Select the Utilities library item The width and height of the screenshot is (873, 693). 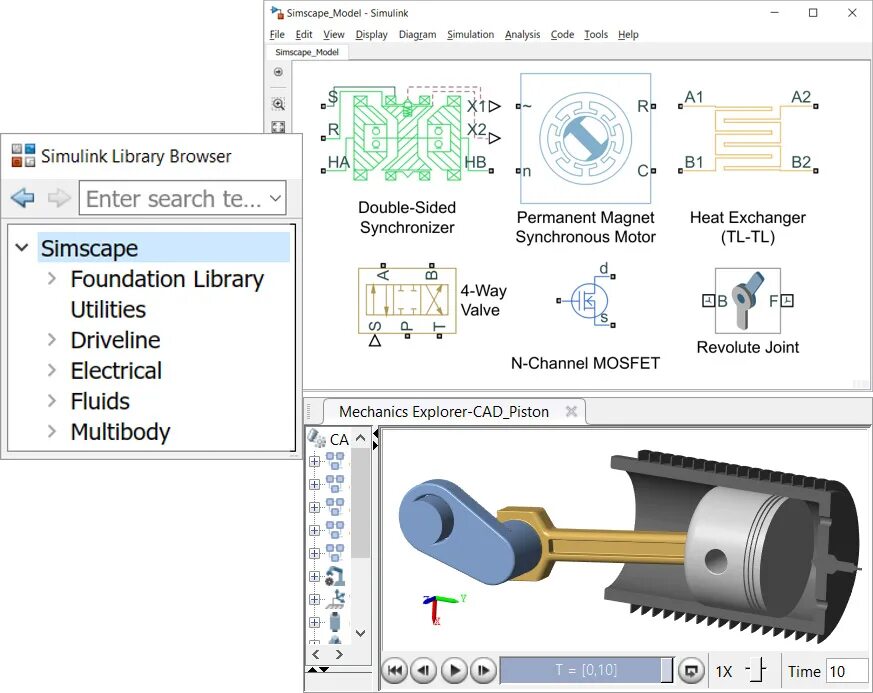pos(108,309)
